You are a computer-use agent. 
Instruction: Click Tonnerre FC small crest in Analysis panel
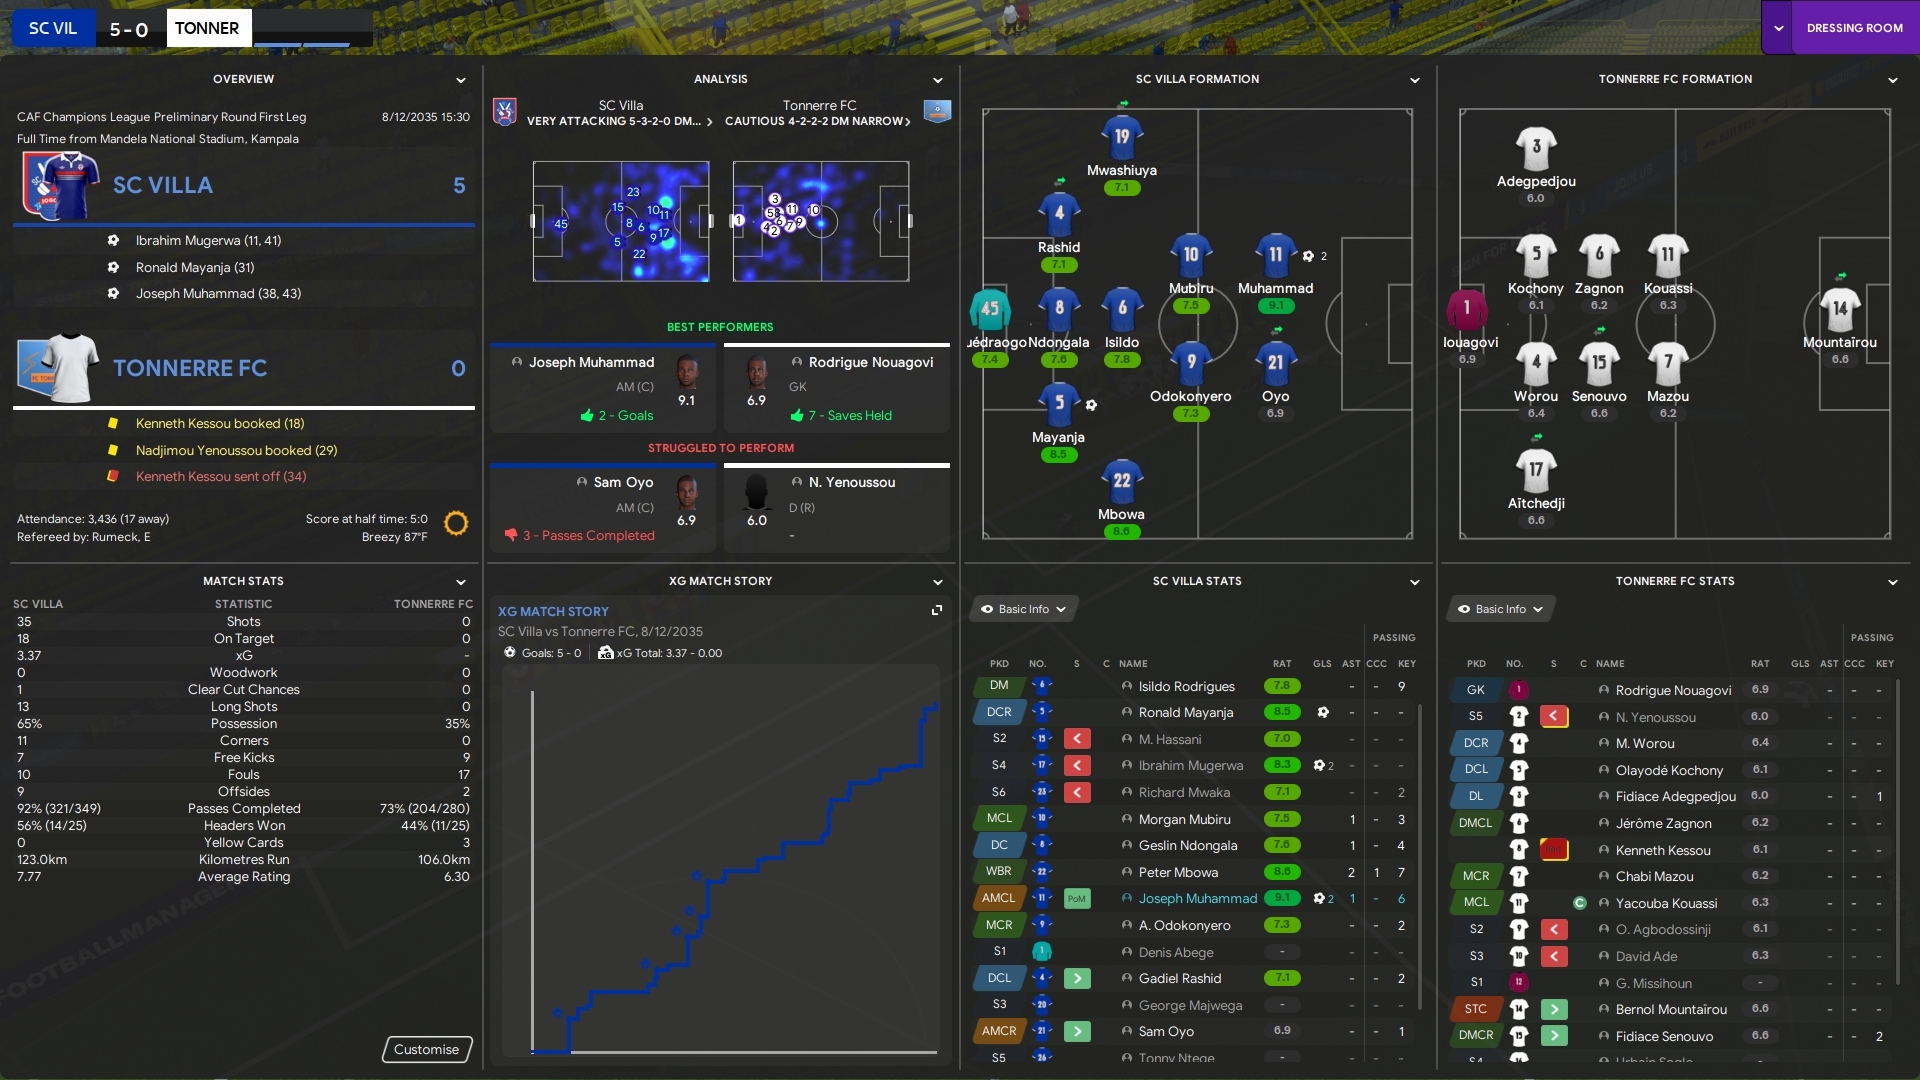937,112
